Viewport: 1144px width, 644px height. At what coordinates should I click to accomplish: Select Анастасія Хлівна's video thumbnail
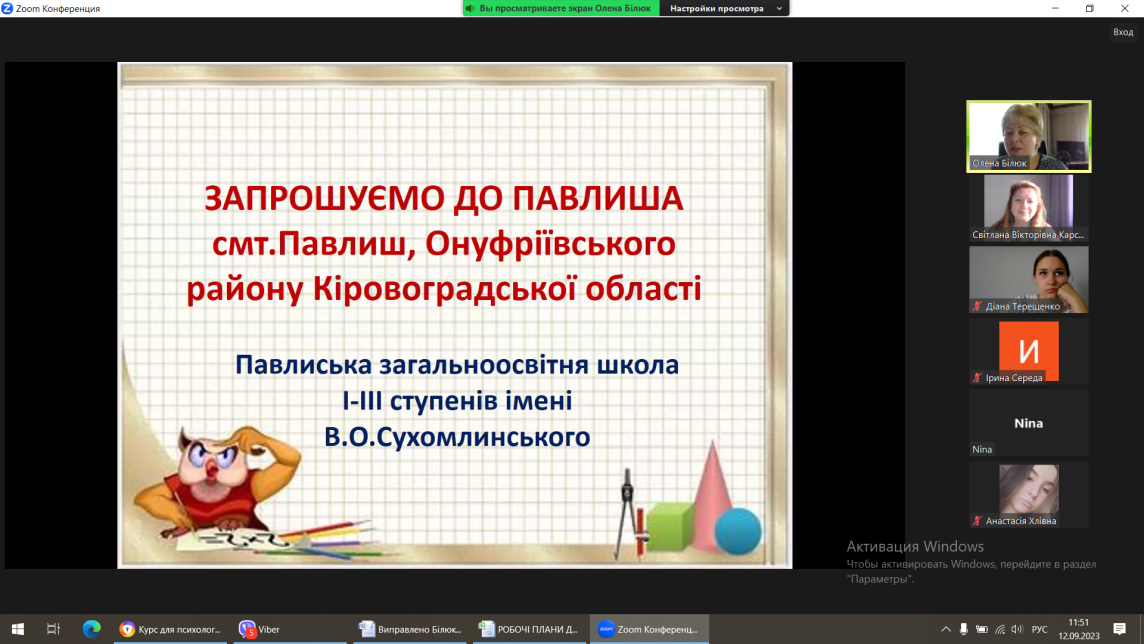(x=1028, y=494)
